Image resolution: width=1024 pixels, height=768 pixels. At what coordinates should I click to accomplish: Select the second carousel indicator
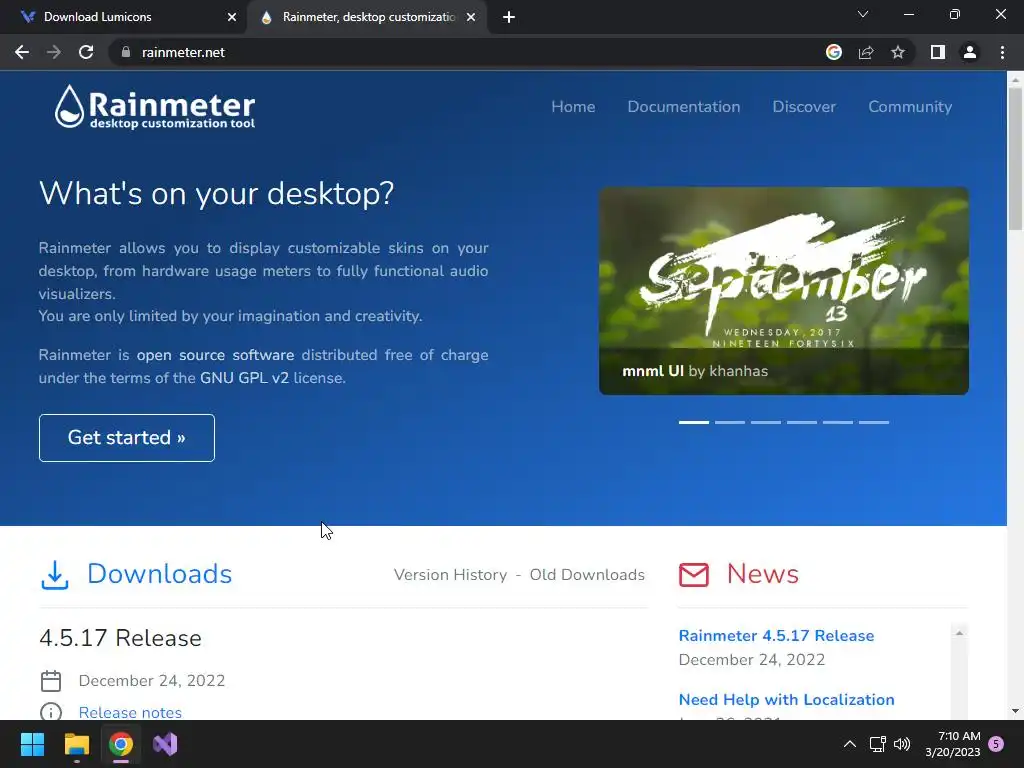pos(729,423)
